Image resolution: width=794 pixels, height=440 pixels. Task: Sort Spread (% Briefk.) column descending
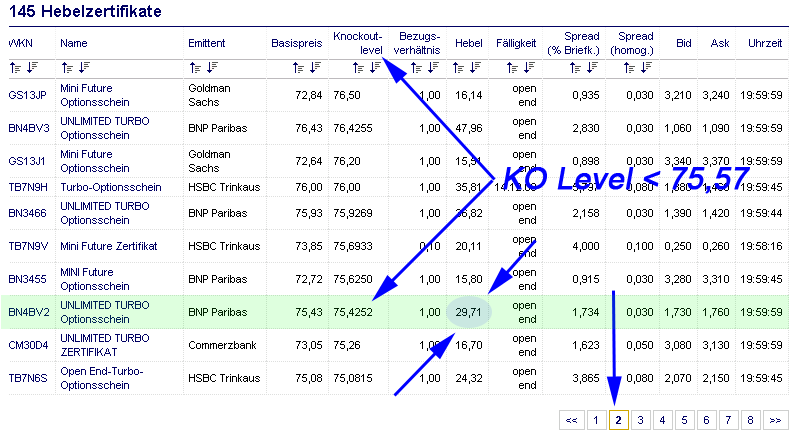[594, 68]
